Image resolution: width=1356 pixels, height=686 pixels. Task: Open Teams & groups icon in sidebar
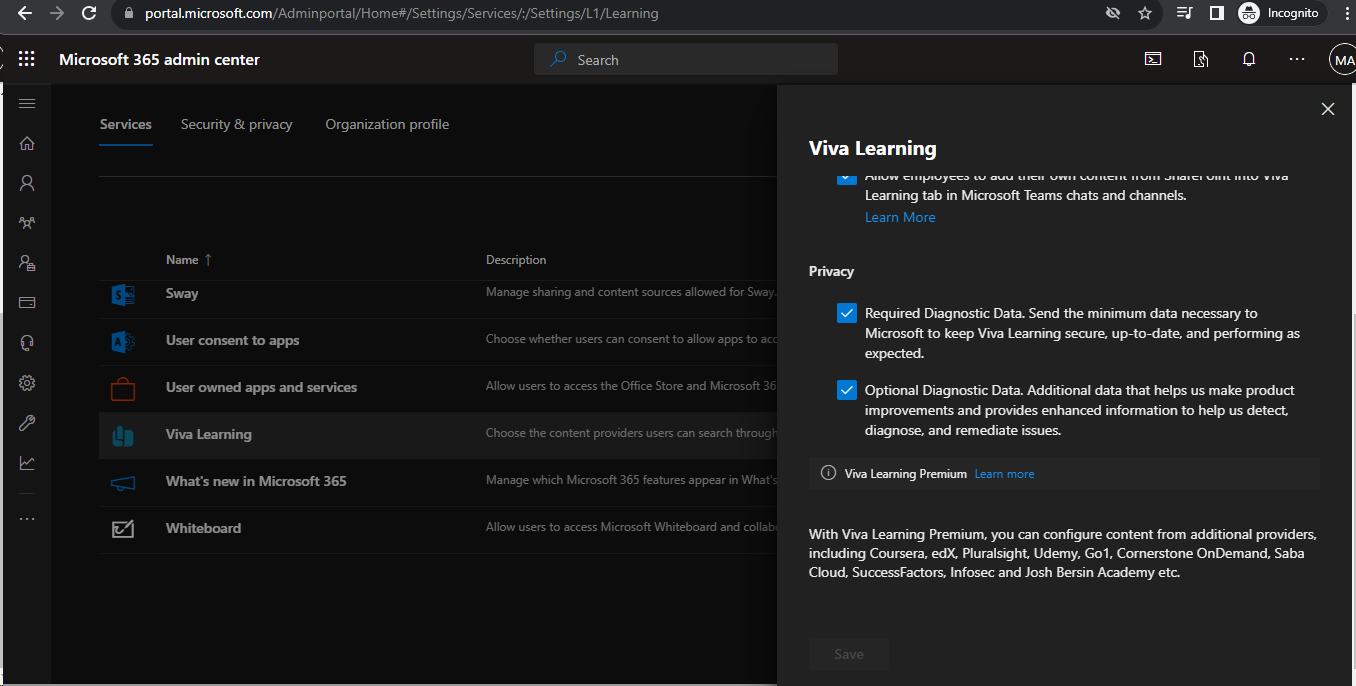pyautogui.click(x=27, y=223)
